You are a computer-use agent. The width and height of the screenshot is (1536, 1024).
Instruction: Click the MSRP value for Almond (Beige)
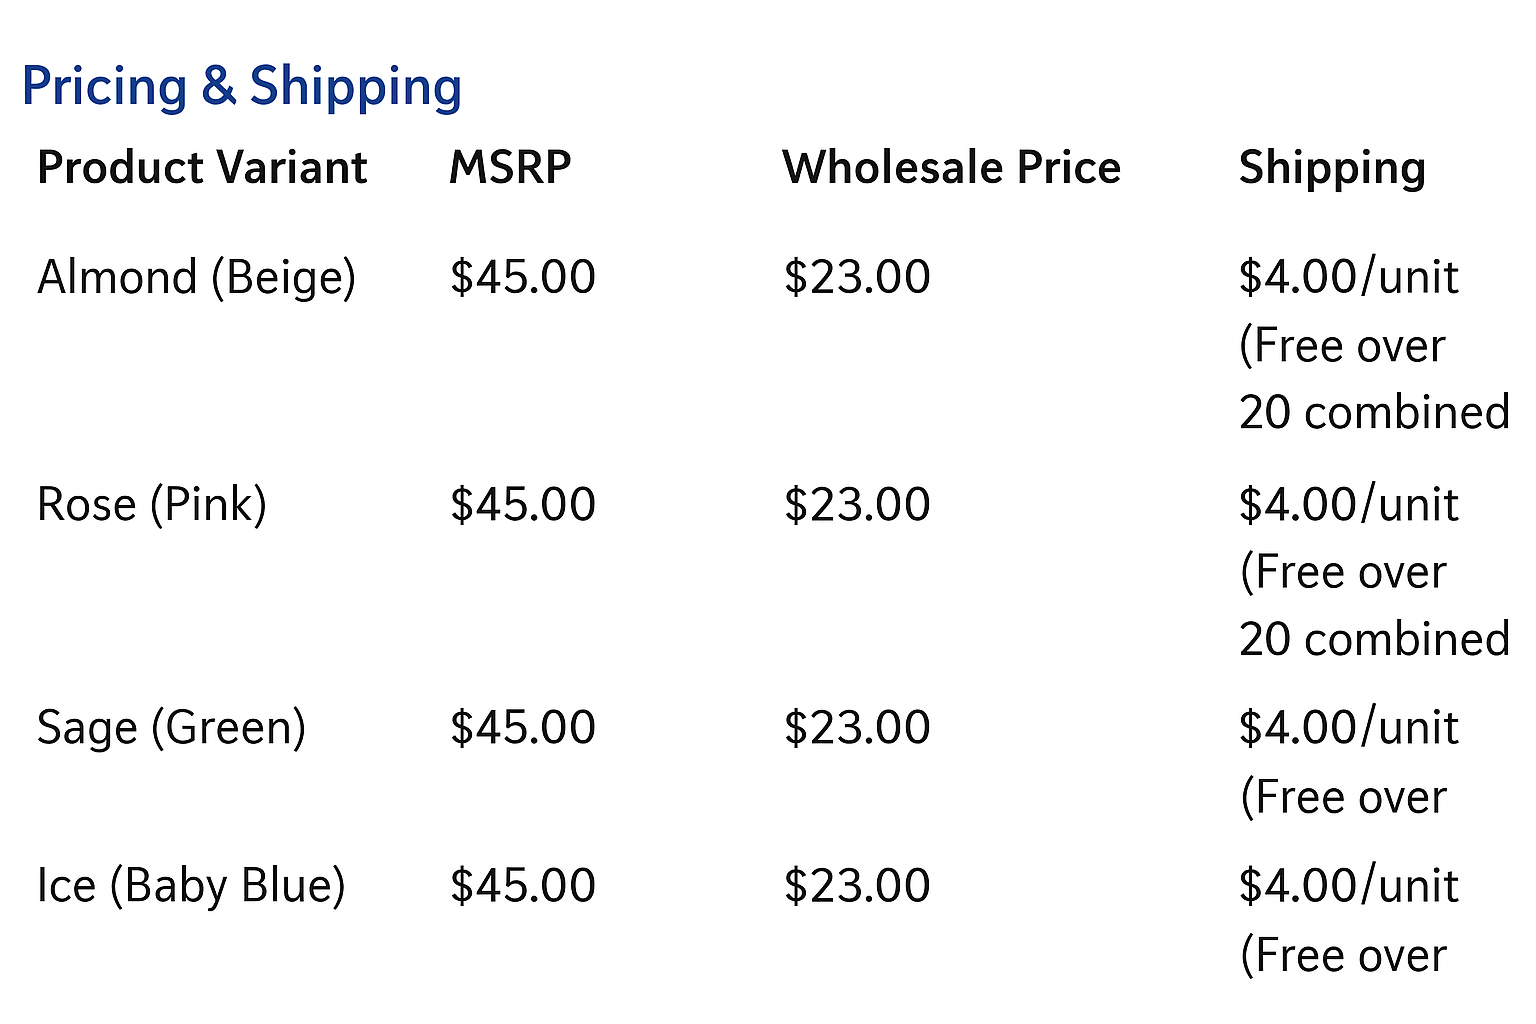[523, 277]
